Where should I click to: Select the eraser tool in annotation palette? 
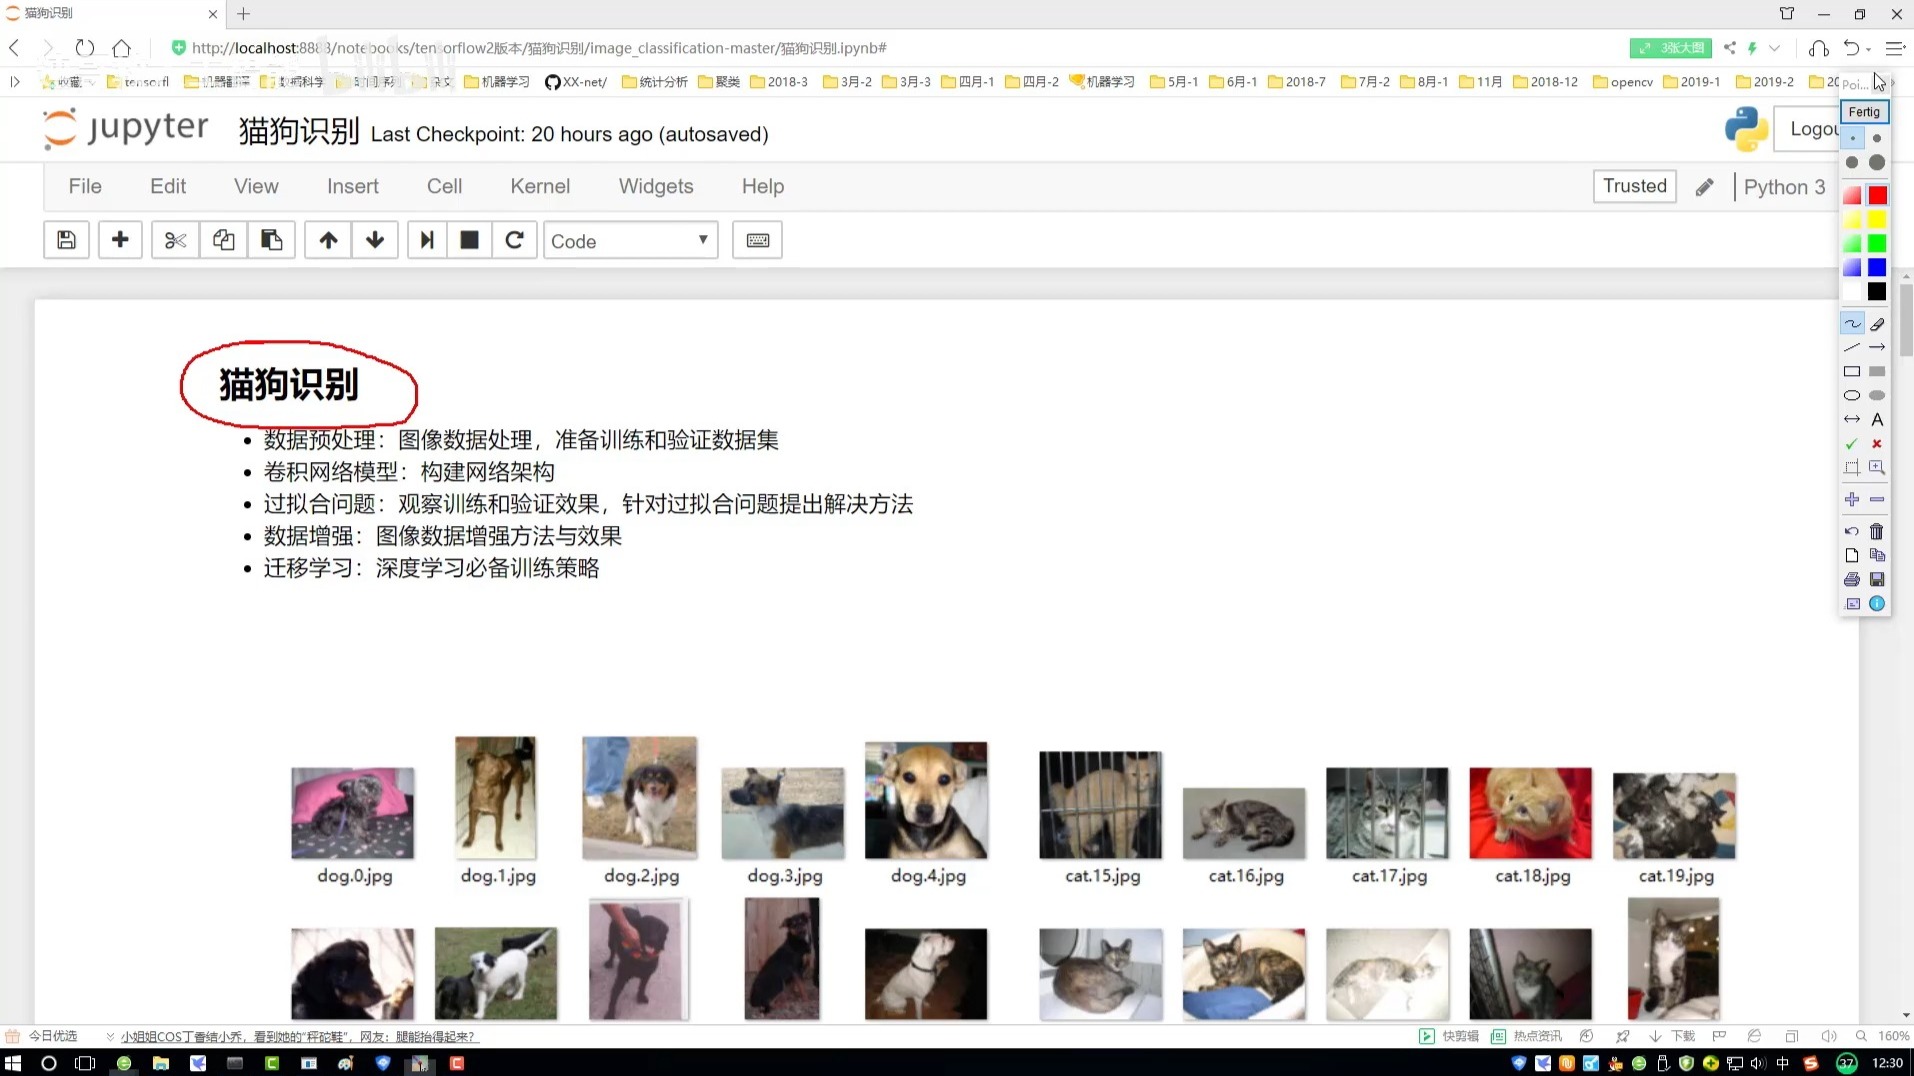[x=1877, y=324]
